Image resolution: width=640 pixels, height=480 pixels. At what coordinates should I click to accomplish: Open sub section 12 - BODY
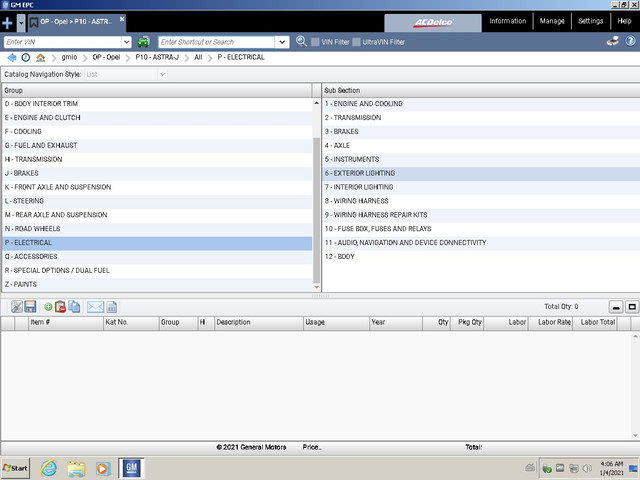pos(481,256)
